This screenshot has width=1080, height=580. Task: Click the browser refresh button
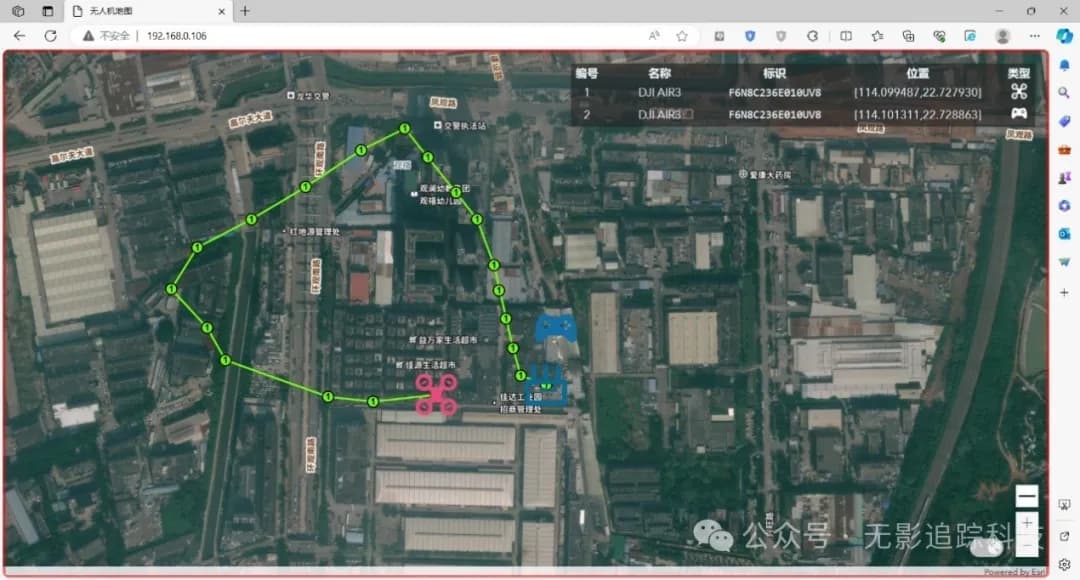click(50, 35)
